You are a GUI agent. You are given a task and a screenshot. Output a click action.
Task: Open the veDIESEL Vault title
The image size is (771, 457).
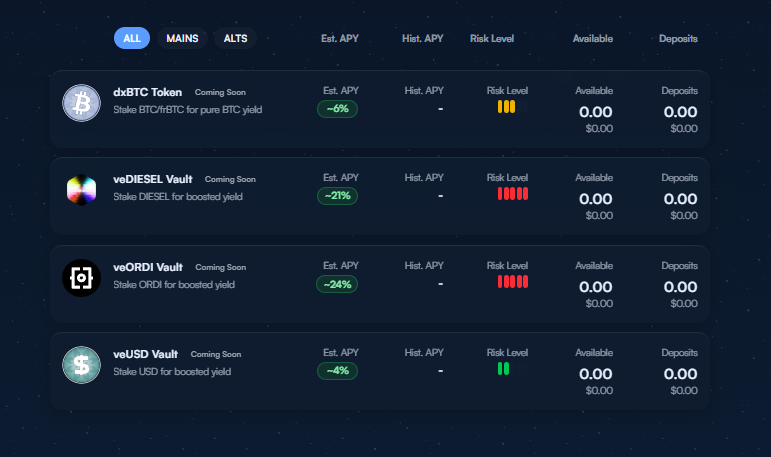pos(153,179)
